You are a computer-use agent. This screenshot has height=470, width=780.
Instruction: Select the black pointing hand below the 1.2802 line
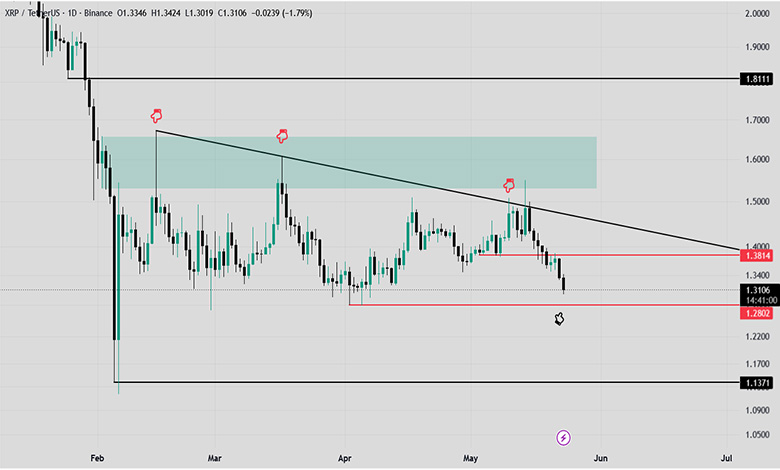click(559, 319)
